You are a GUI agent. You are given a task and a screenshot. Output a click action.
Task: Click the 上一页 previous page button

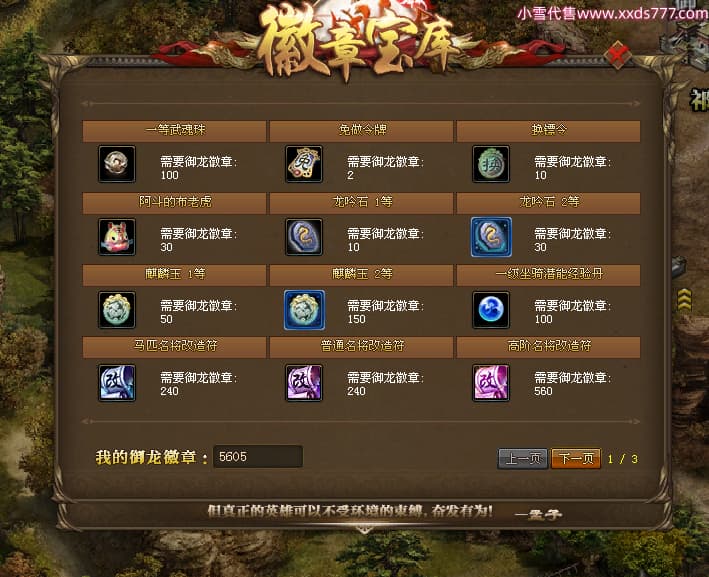point(523,459)
